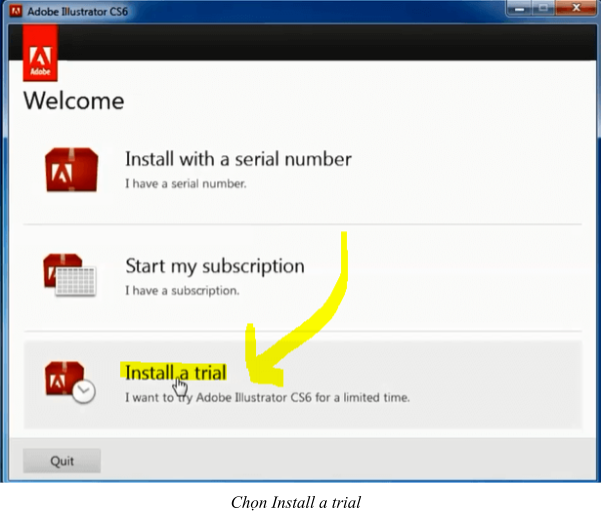Click the Welcome heading text
This screenshot has width=601, height=514.
[x=74, y=101]
